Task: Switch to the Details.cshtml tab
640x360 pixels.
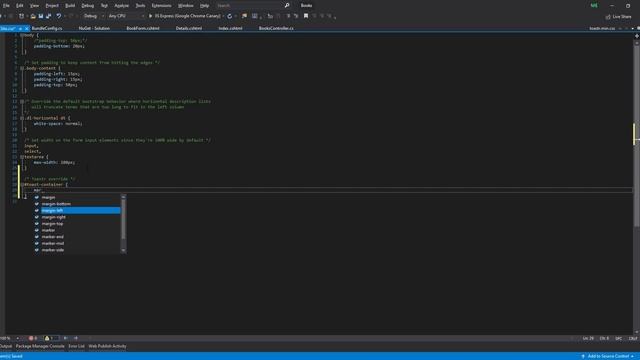Action: tap(189, 29)
